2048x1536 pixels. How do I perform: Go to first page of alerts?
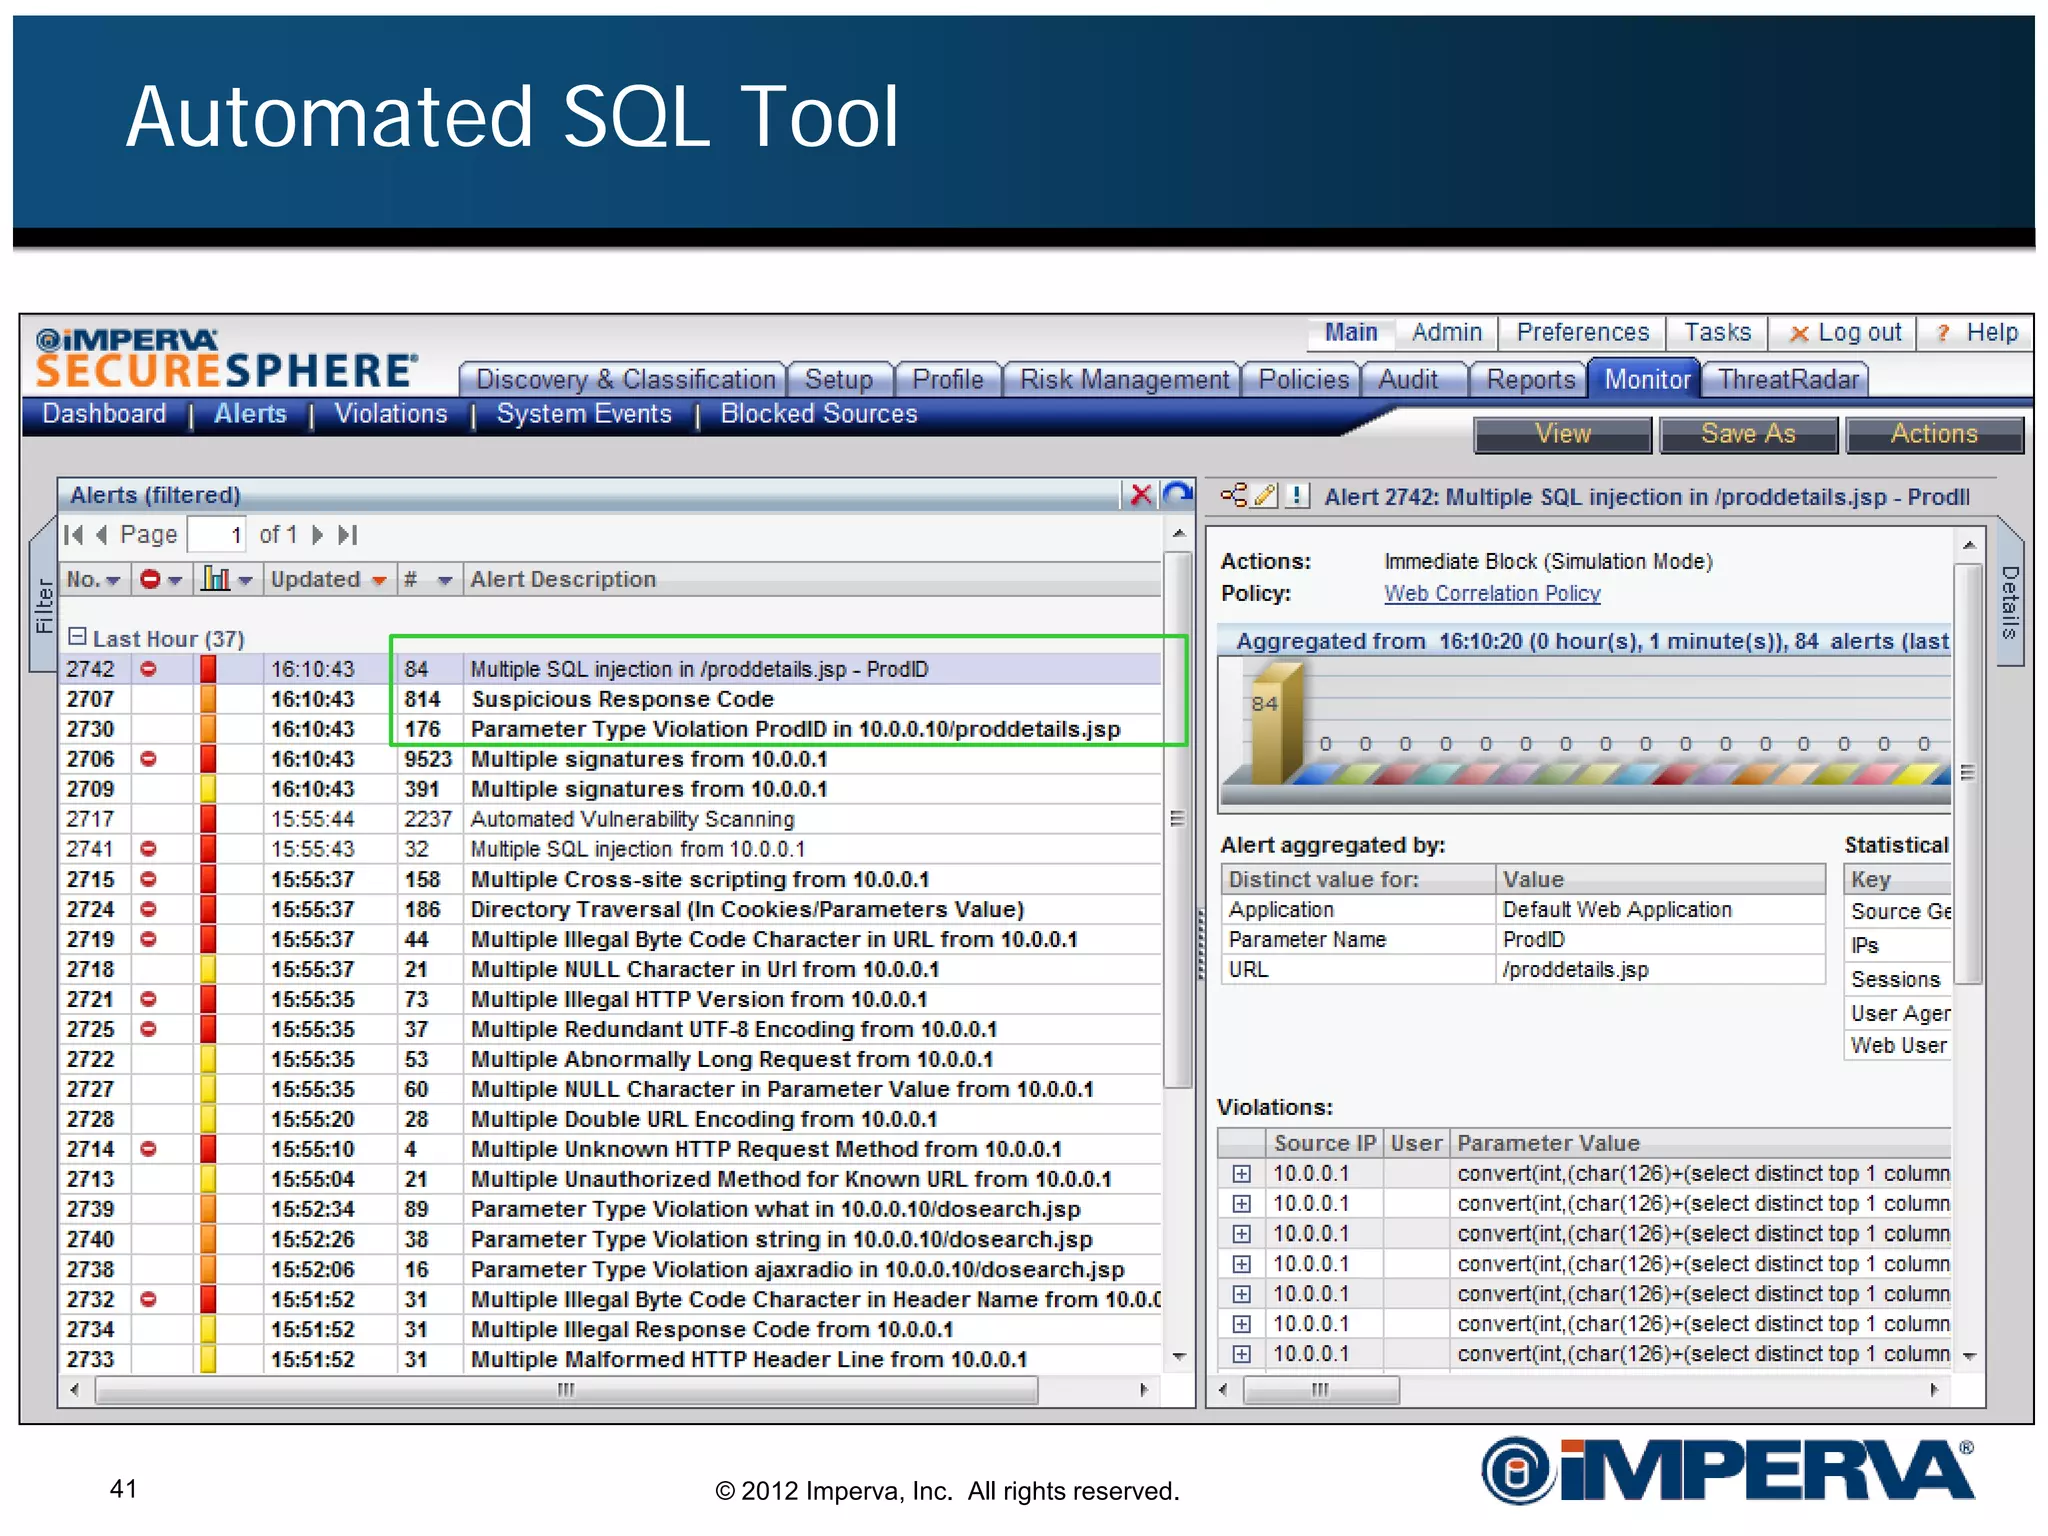tap(73, 535)
